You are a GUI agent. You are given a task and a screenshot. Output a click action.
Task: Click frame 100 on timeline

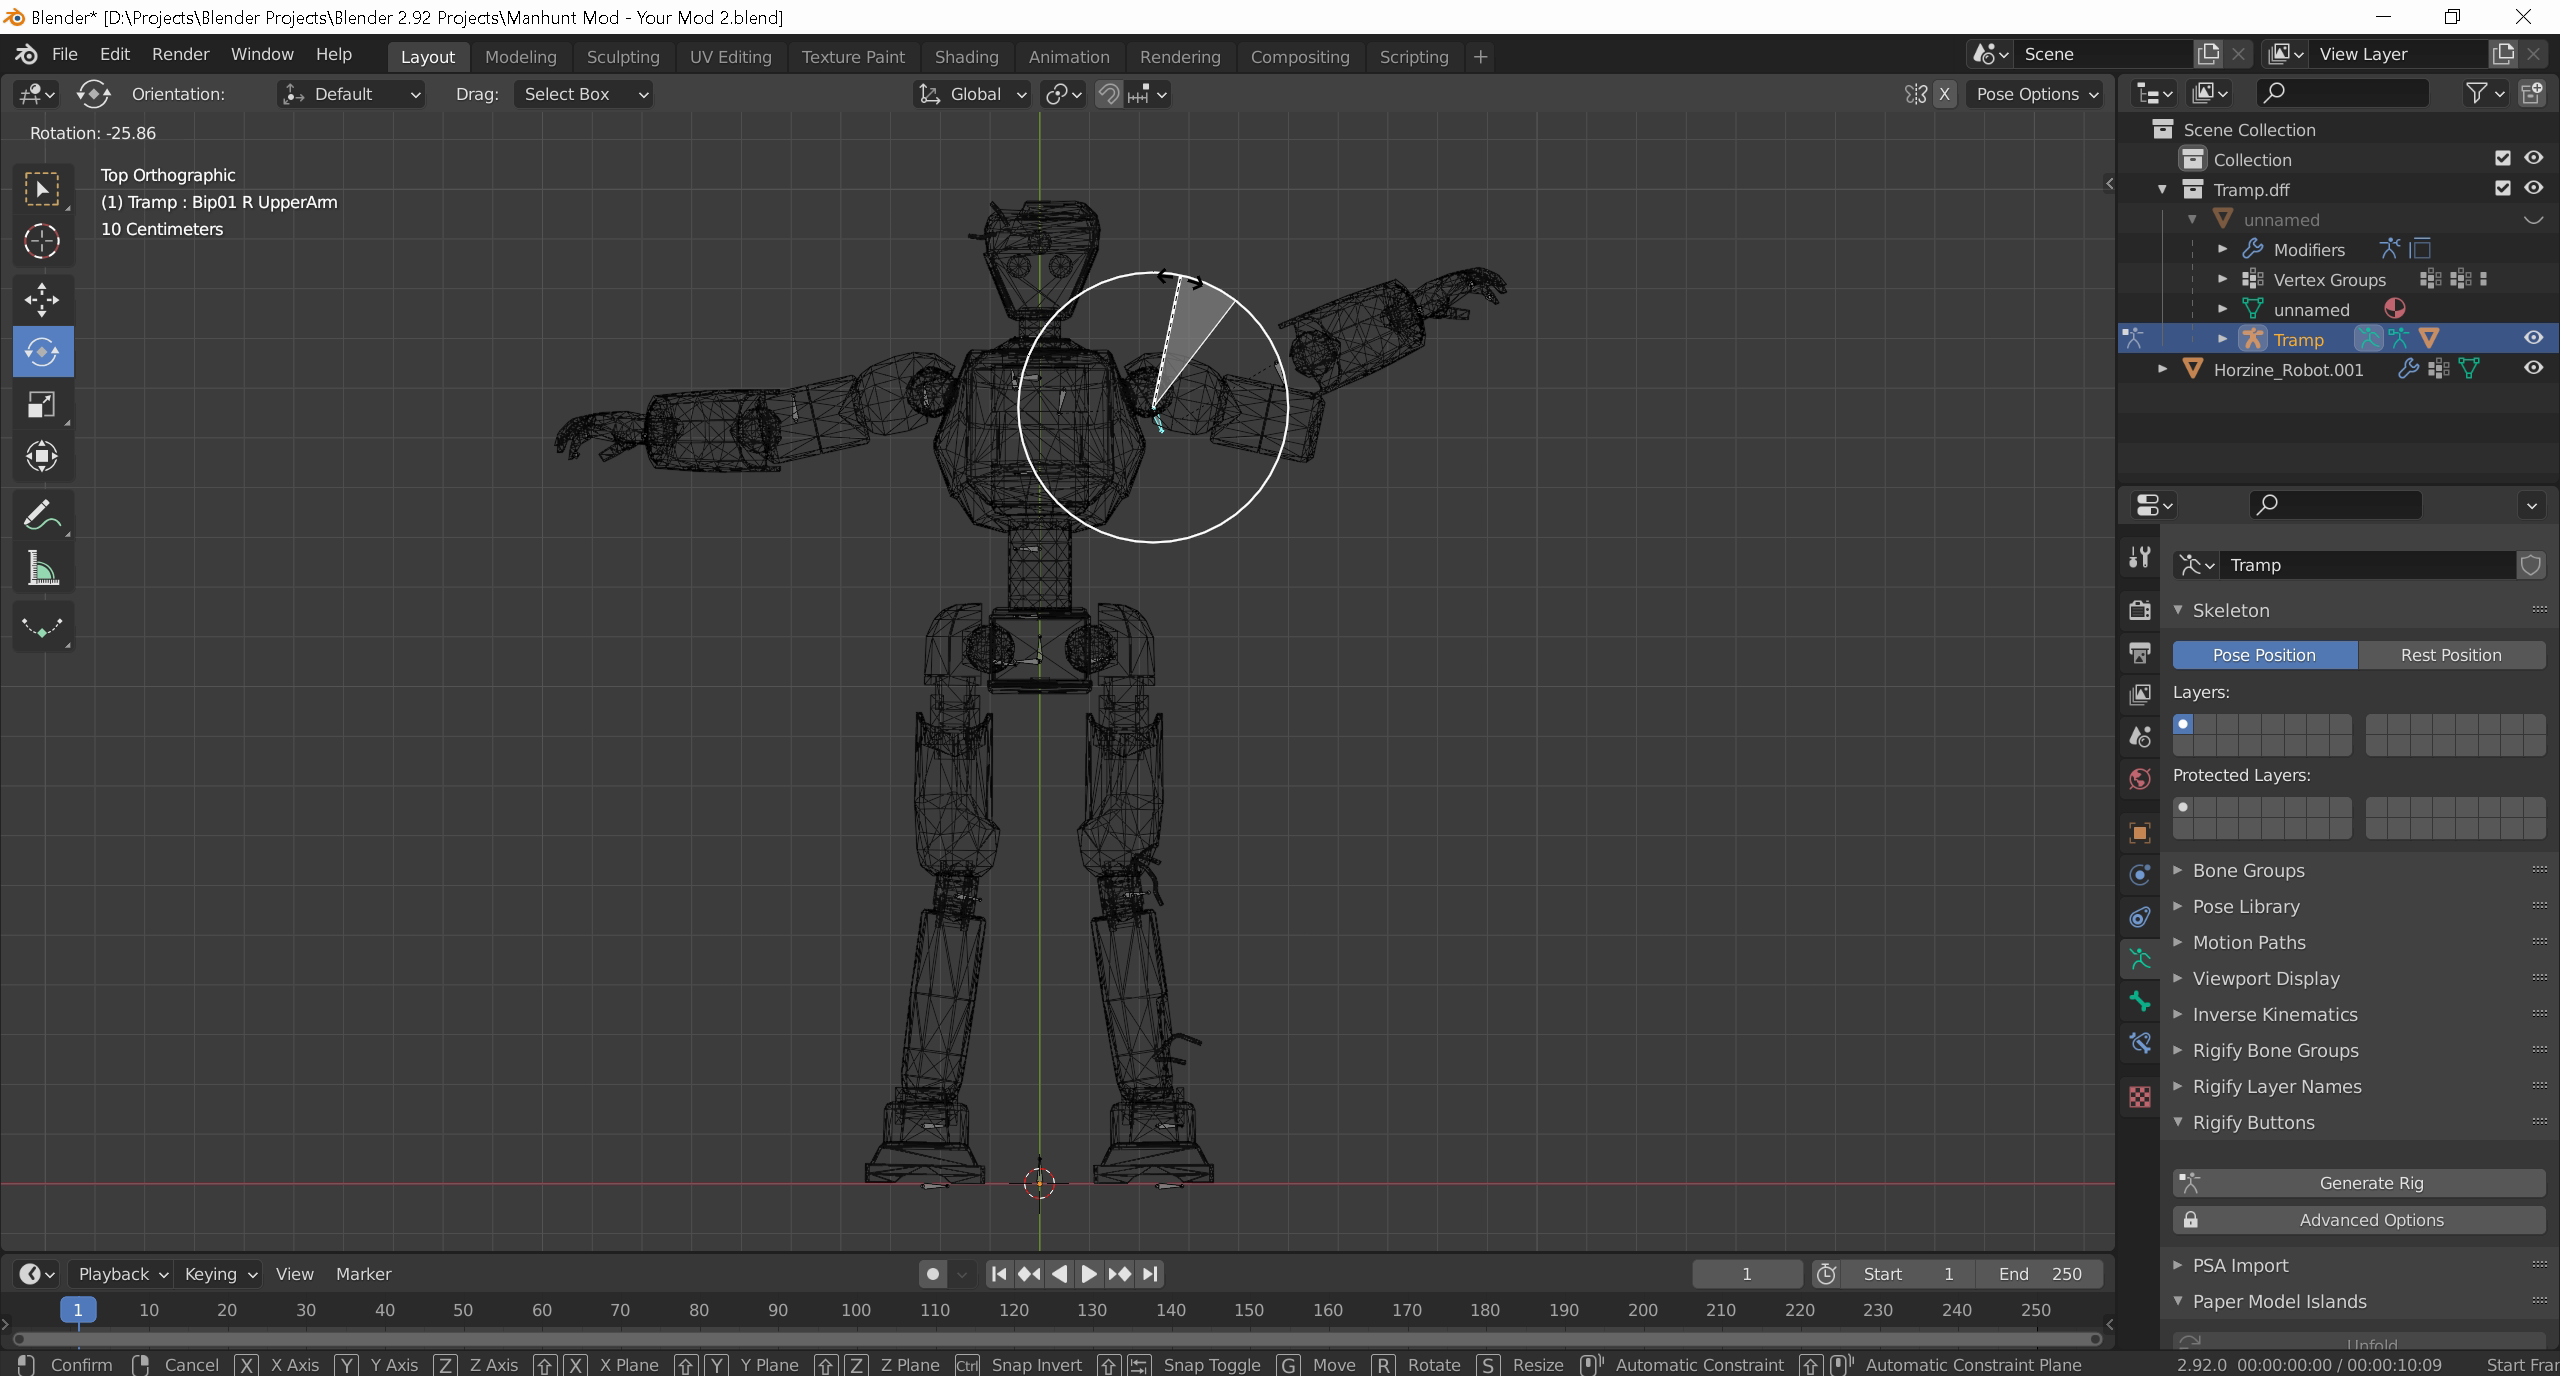[855, 1310]
